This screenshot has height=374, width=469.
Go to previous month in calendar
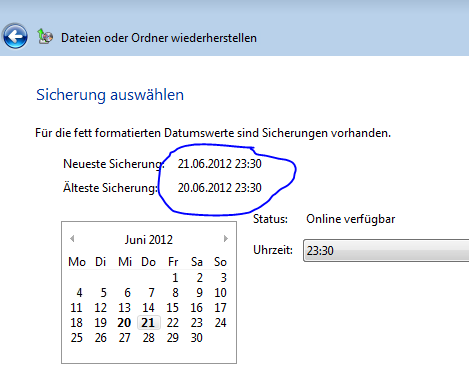(72, 239)
